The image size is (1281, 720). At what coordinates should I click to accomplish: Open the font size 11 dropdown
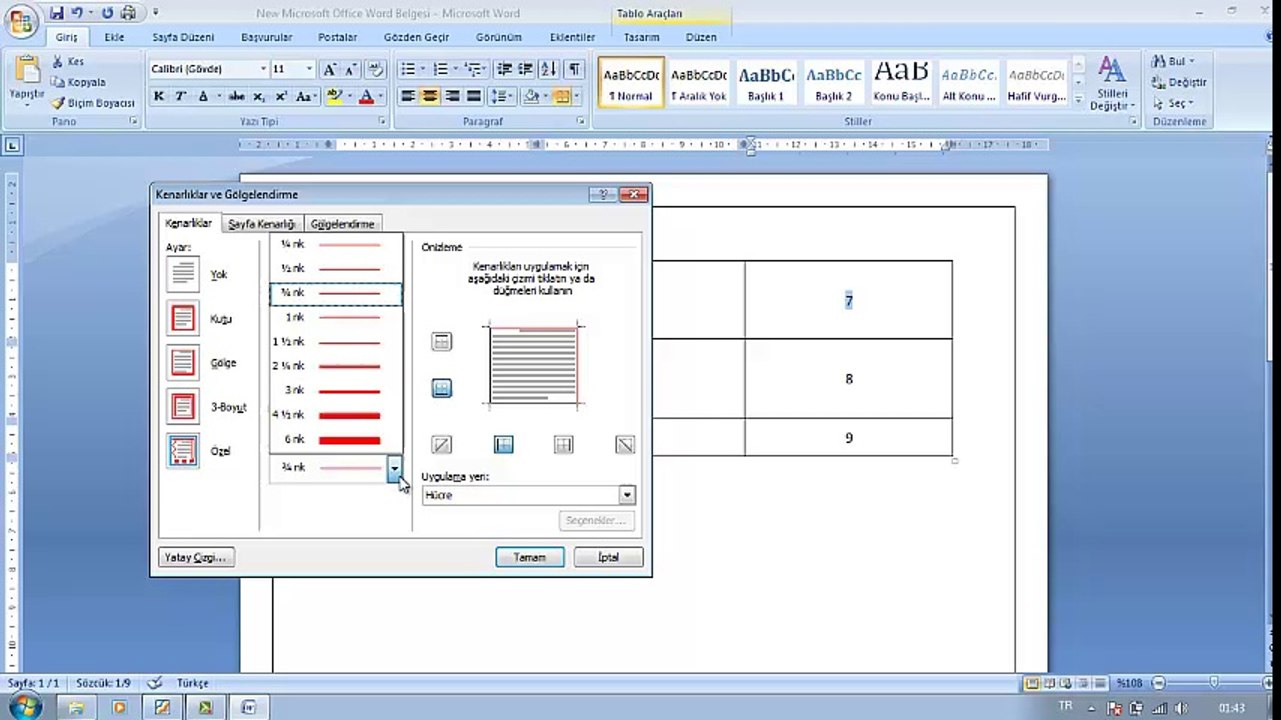[309, 69]
